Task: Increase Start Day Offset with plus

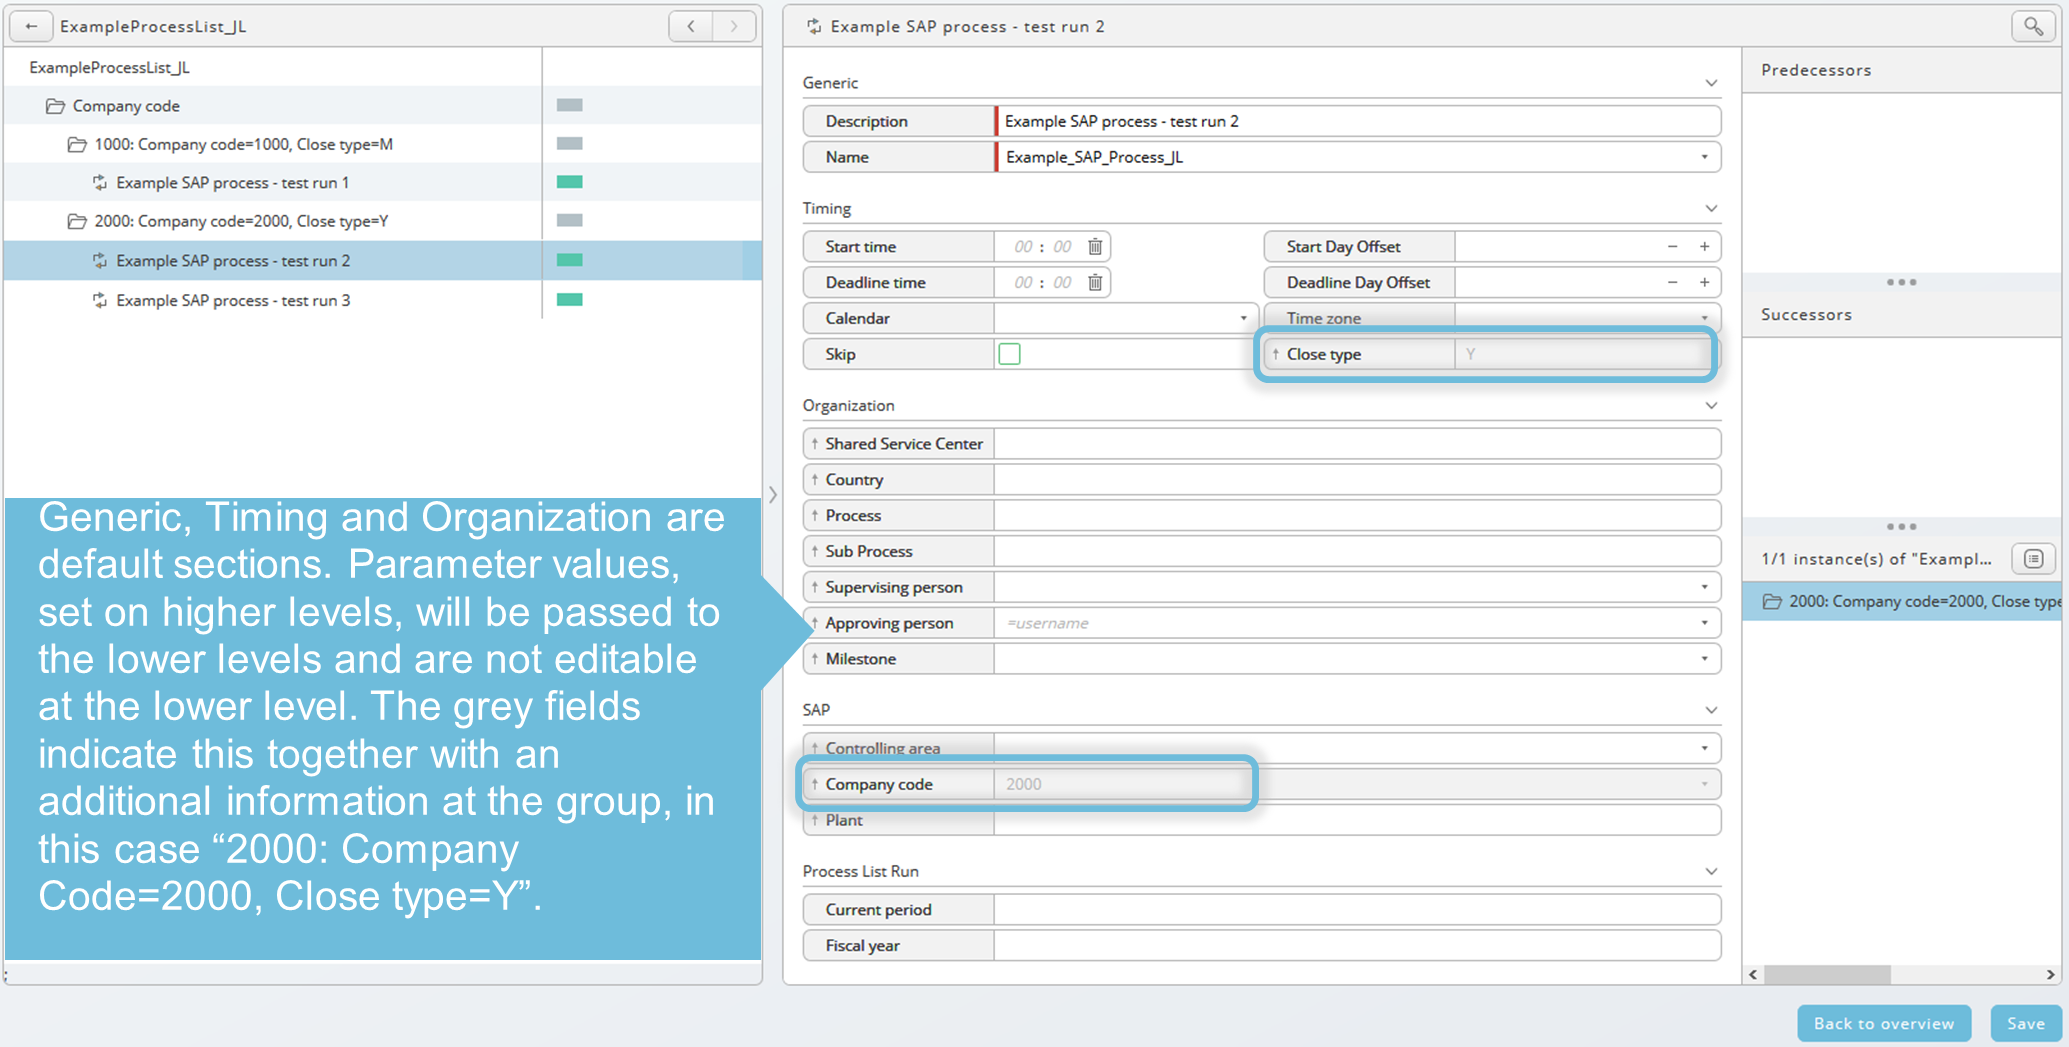Action: click(1704, 246)
